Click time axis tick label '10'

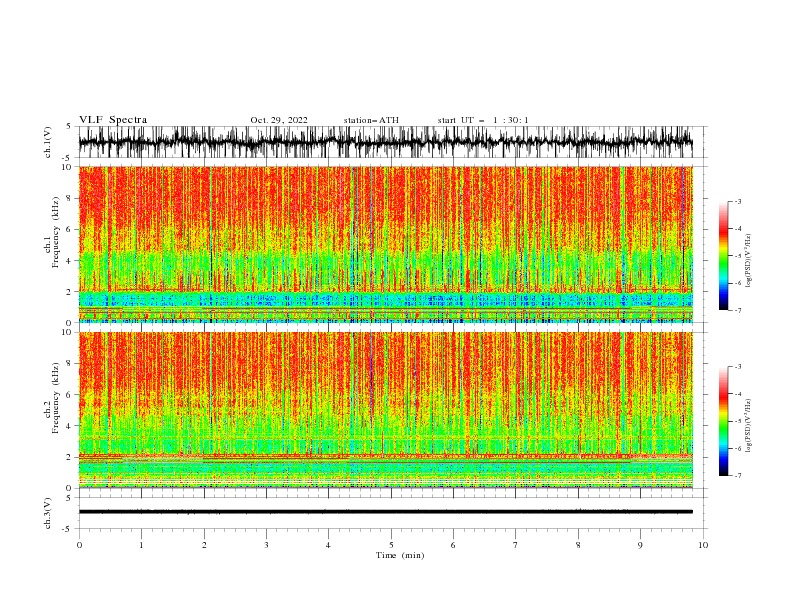point(703,545)
